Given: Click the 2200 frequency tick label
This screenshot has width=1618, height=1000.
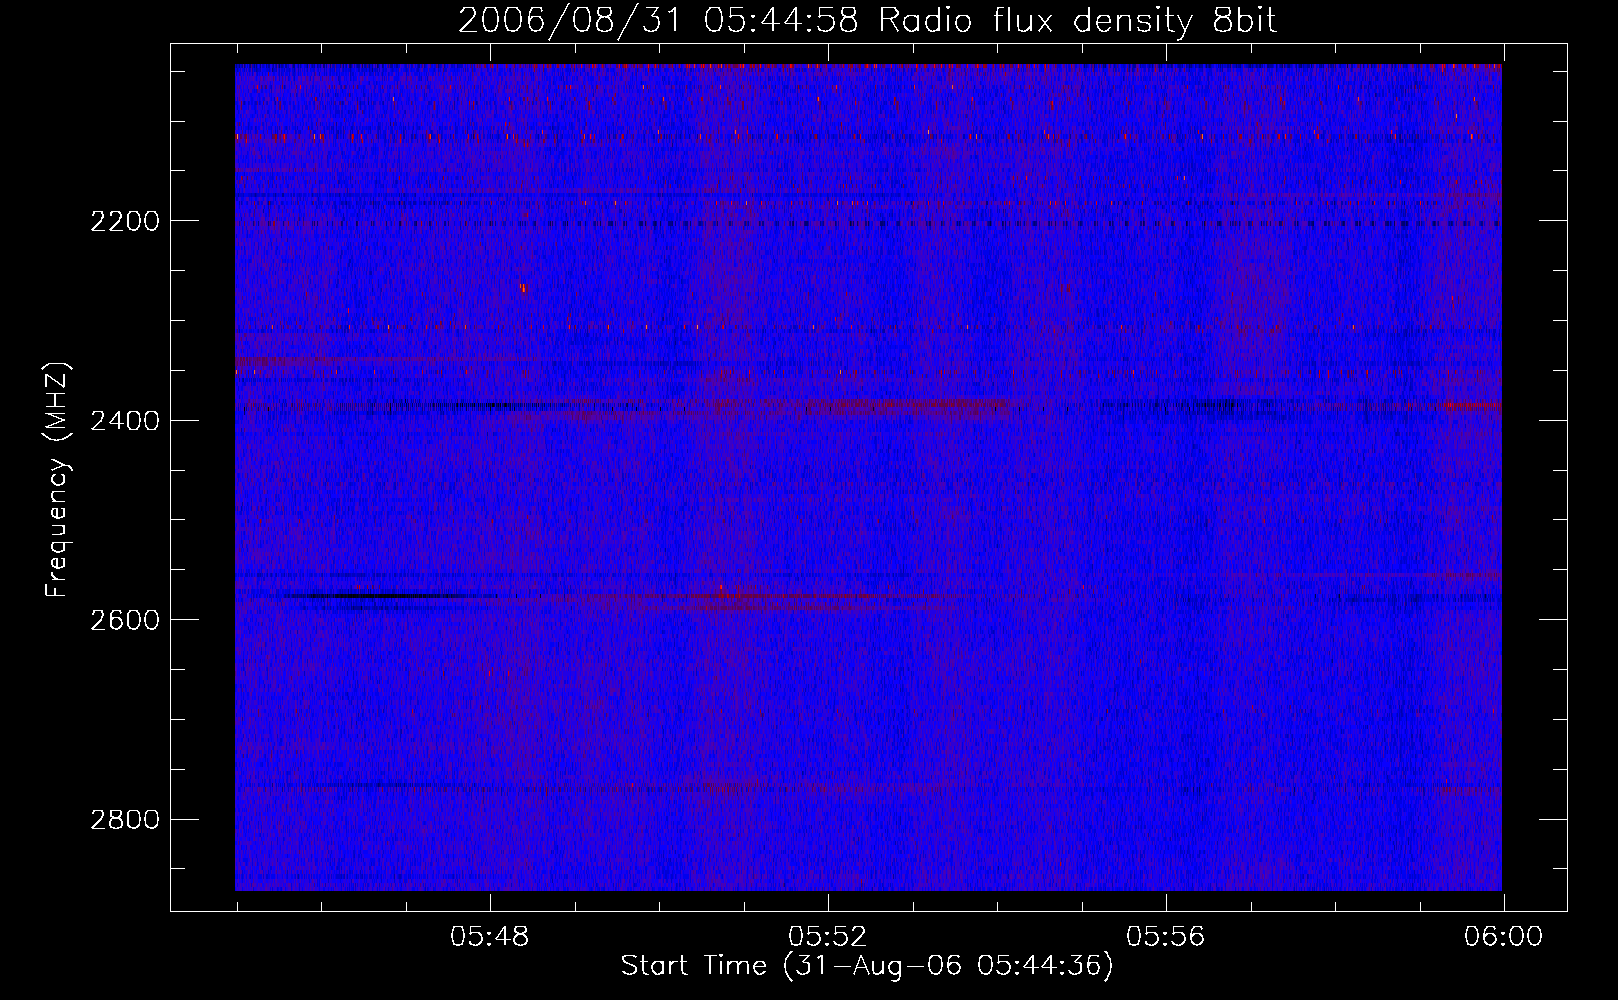Looking at the screenshot, I should pyautogui.click(x=125, y=221).
